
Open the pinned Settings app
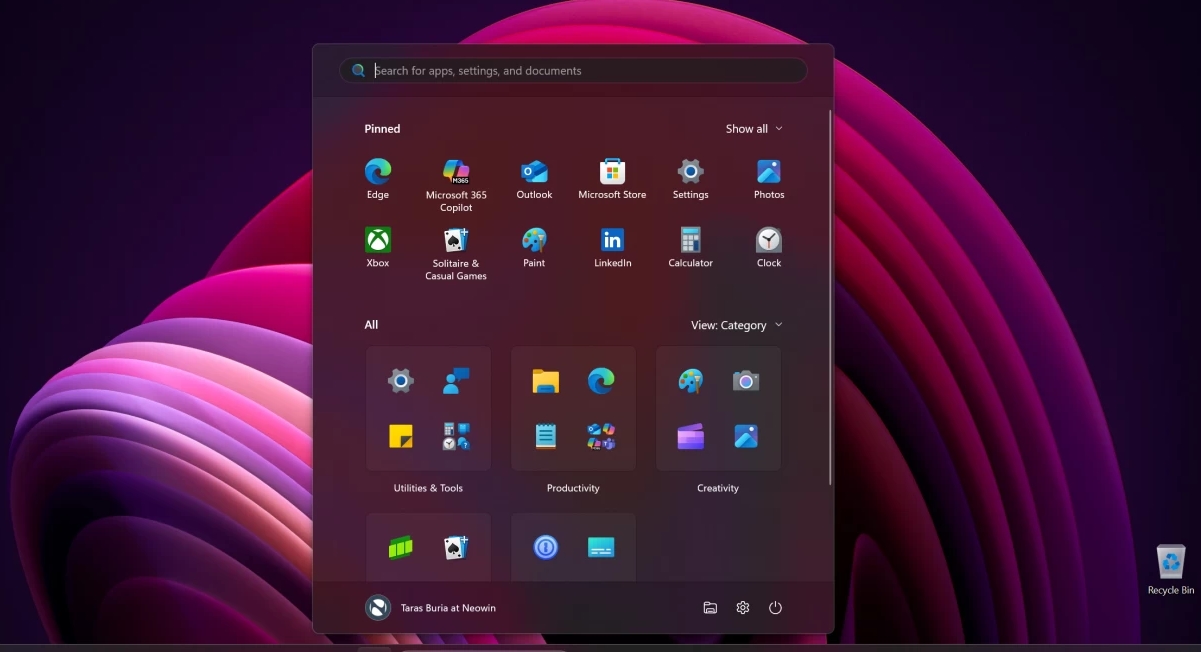690,179
